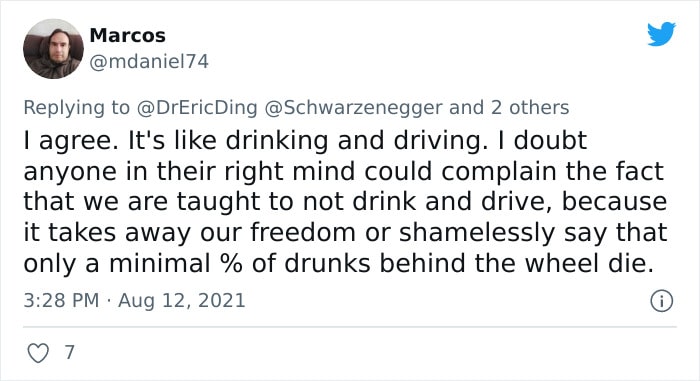This screenshot has height=381, width=700.
Task: Click the "Replying to" label
Action: click(76, 108)
